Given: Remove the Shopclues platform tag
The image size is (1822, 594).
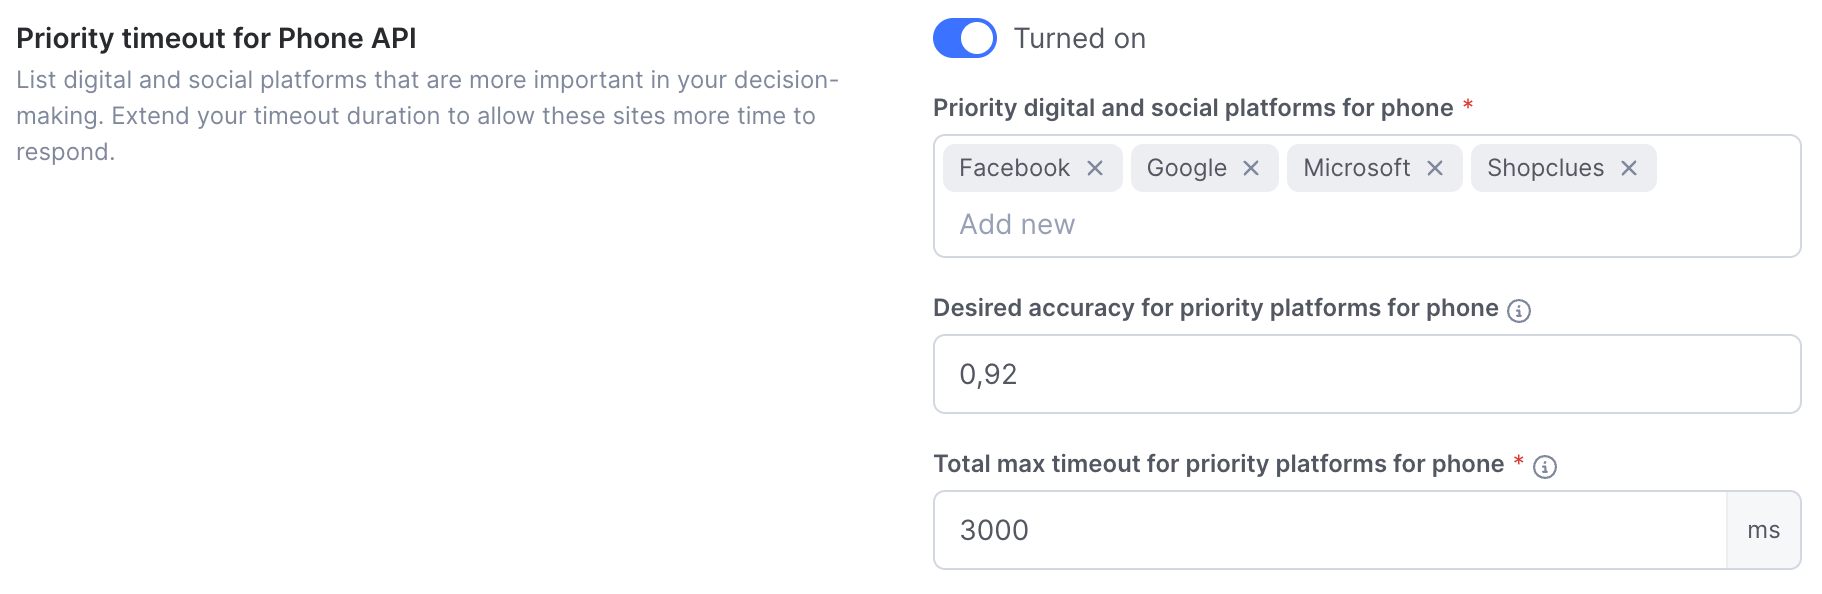Looking at the screenshot, I should click(x=1629, y=168).
